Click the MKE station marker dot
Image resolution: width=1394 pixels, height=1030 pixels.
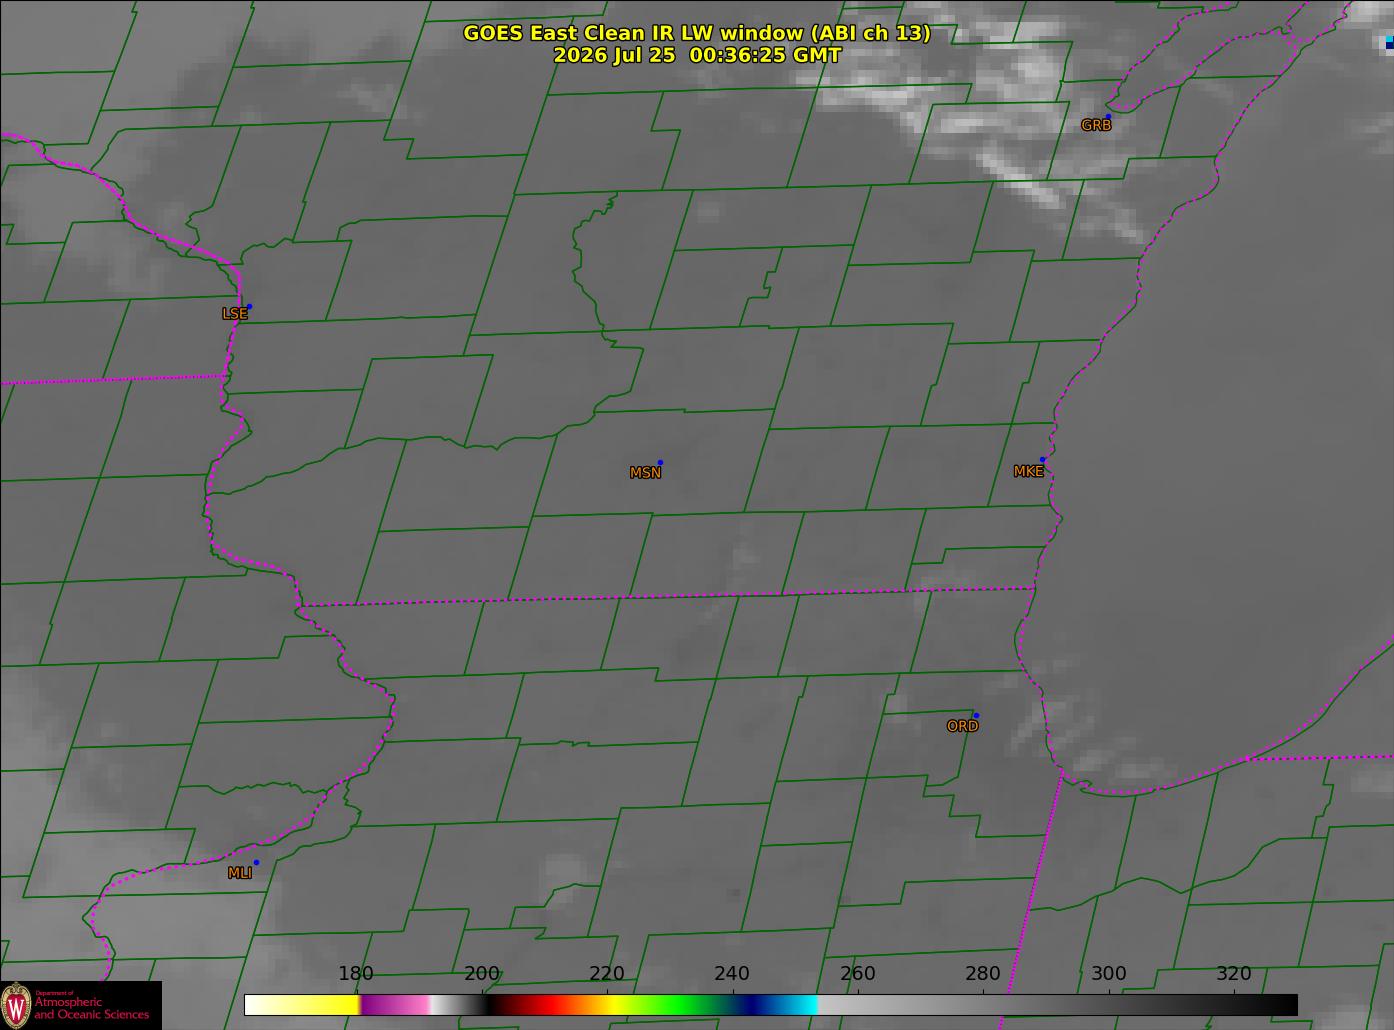[x=1042, y=460]
